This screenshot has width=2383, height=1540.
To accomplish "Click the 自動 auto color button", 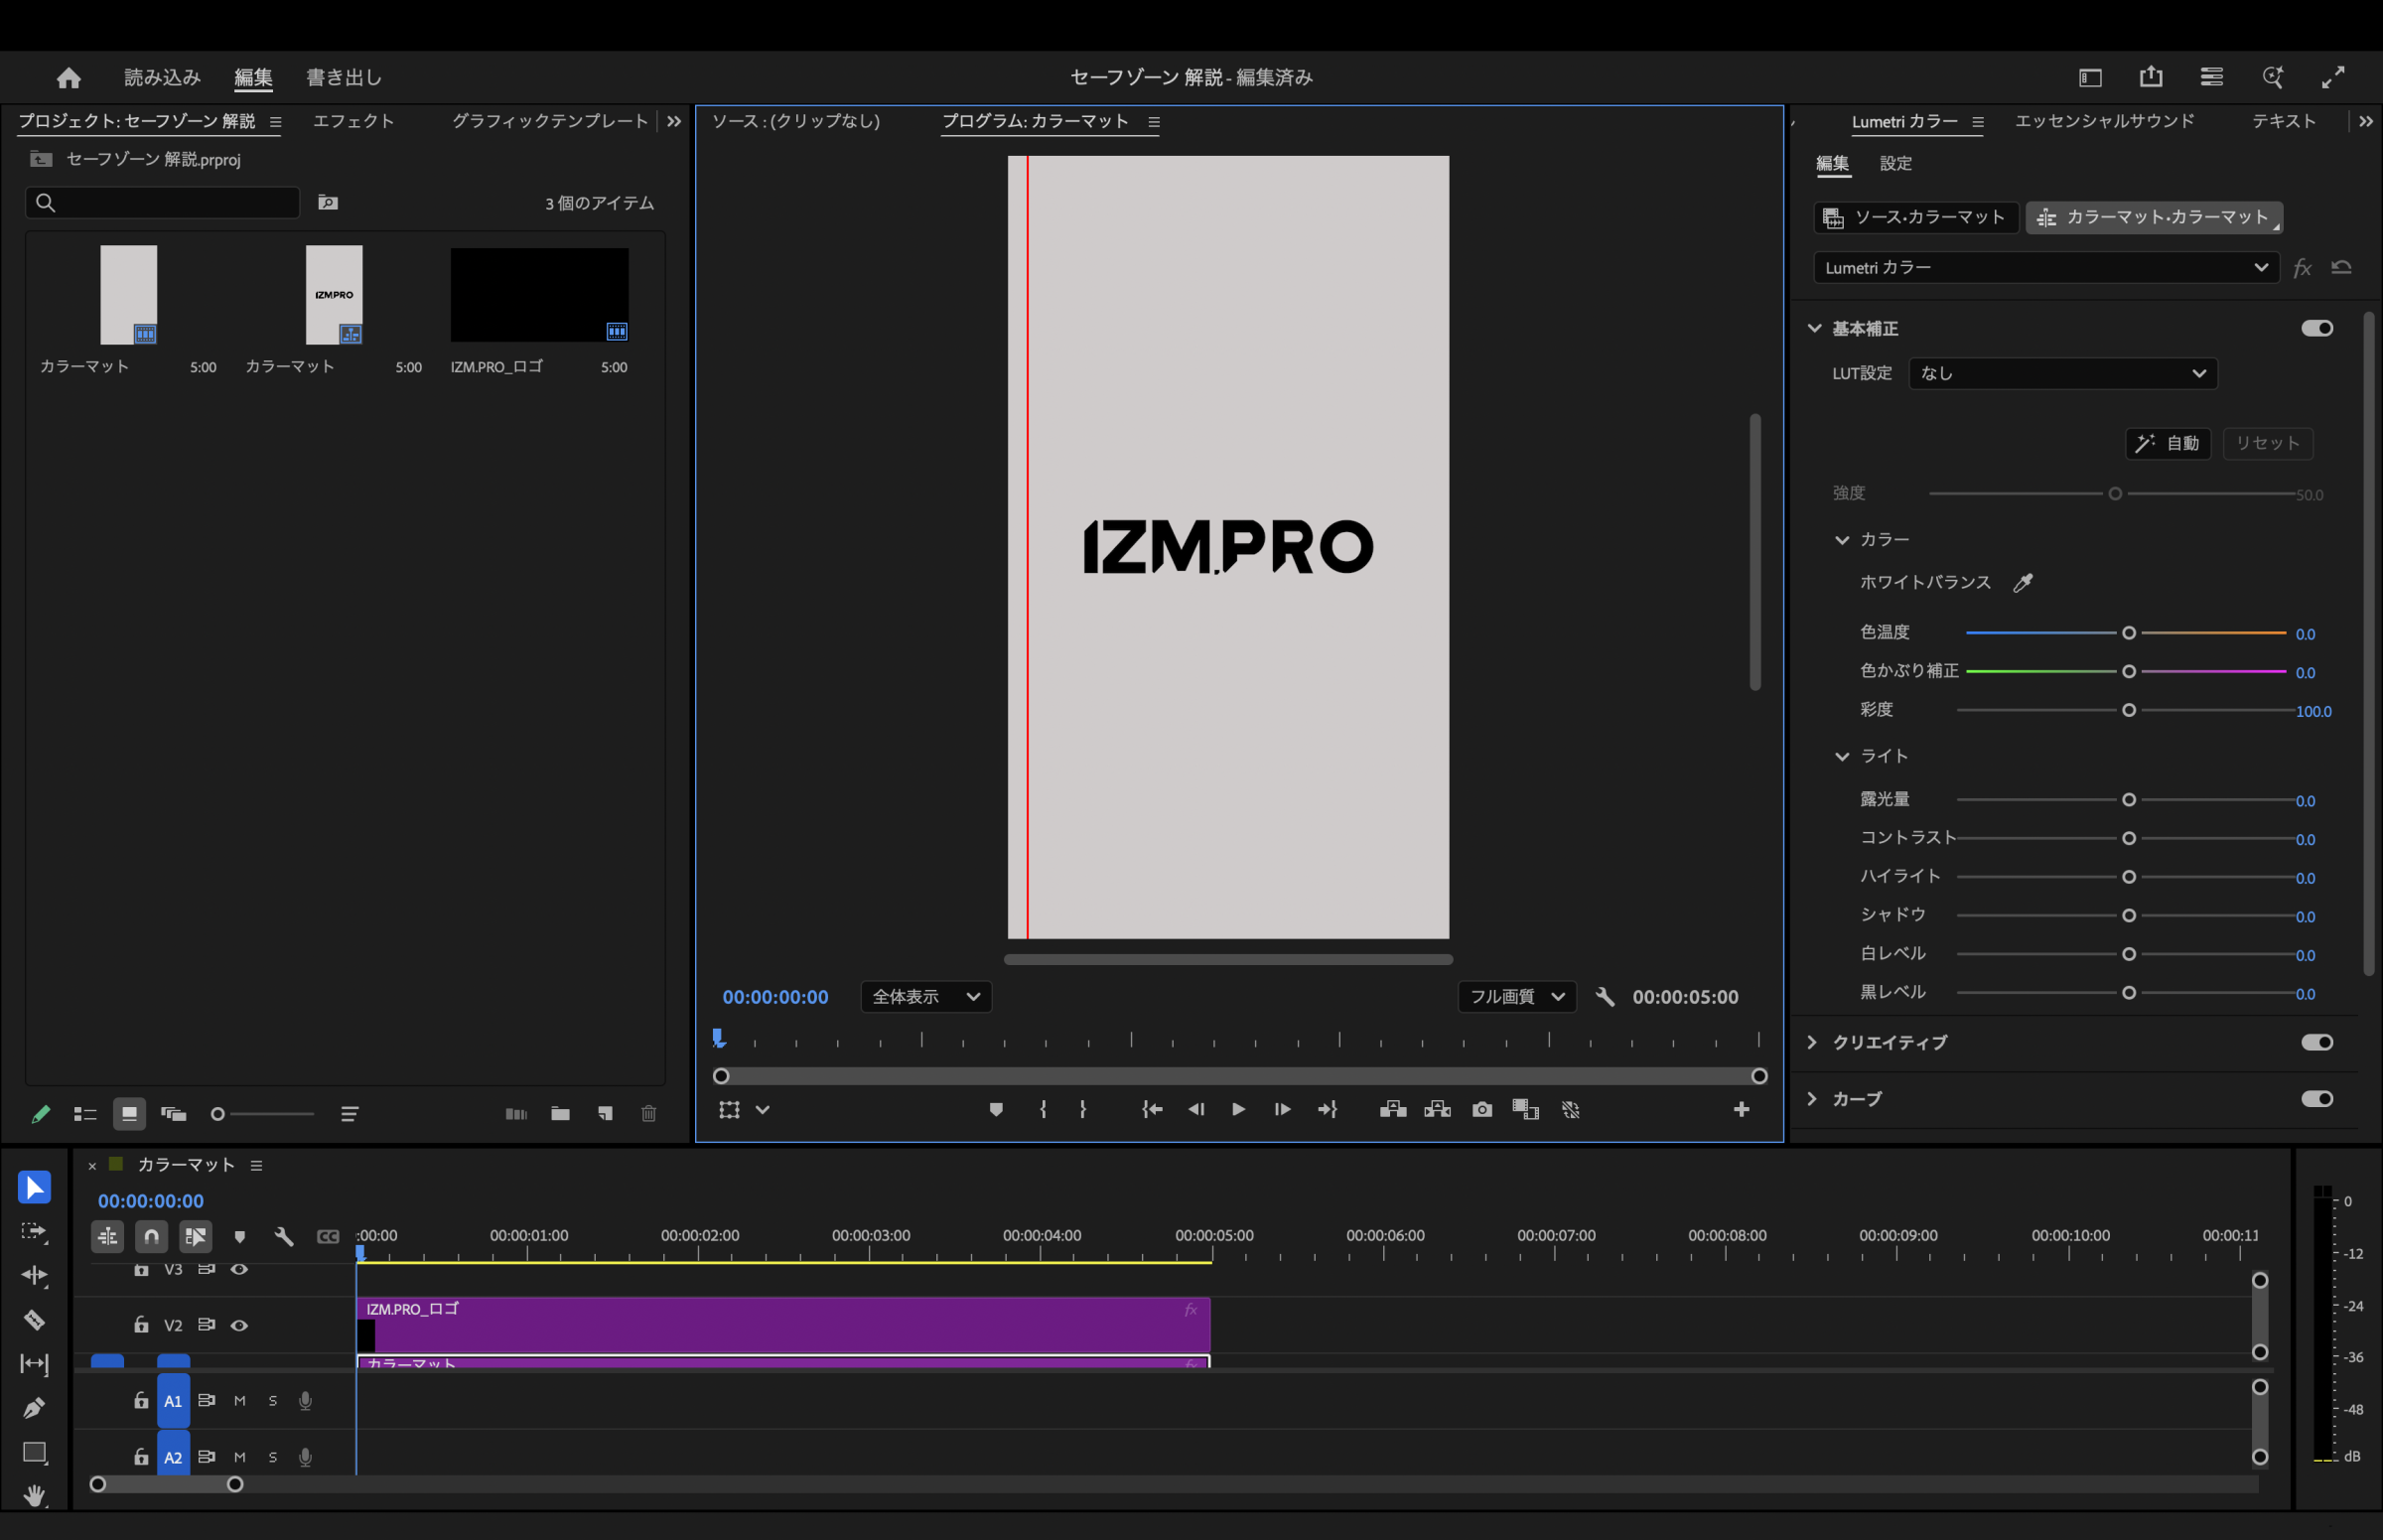I will [x=2167, y=443].
